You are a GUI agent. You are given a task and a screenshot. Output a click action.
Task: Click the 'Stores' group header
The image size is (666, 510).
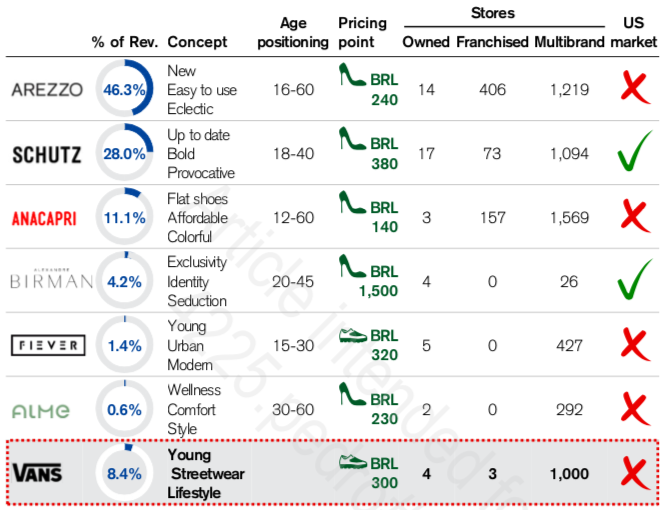coord(493,13)
